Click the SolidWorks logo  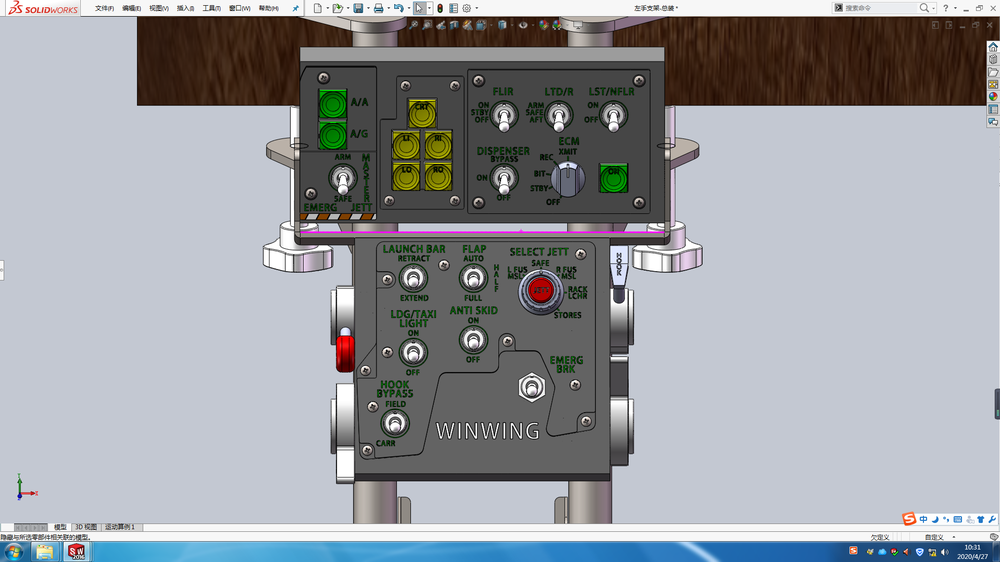point(43,8)
